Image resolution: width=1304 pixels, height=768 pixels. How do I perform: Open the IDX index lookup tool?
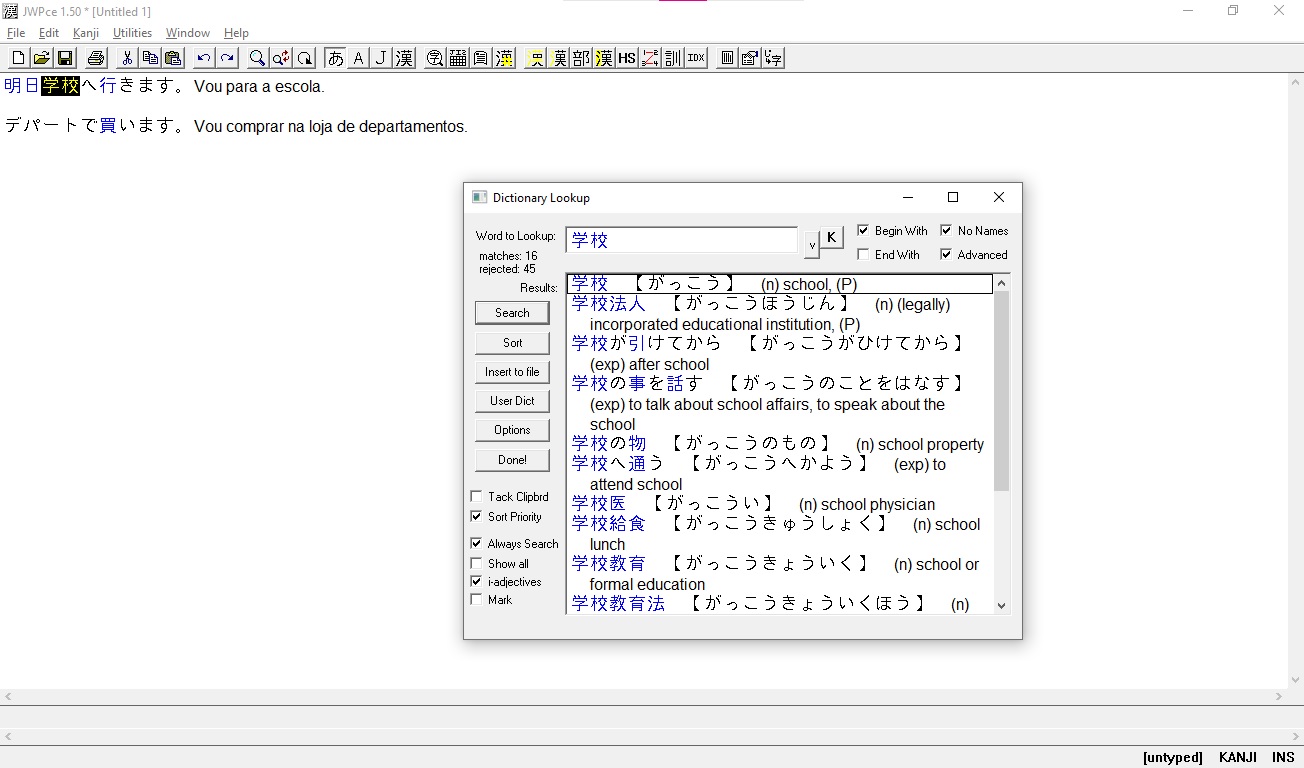[696, 58]
